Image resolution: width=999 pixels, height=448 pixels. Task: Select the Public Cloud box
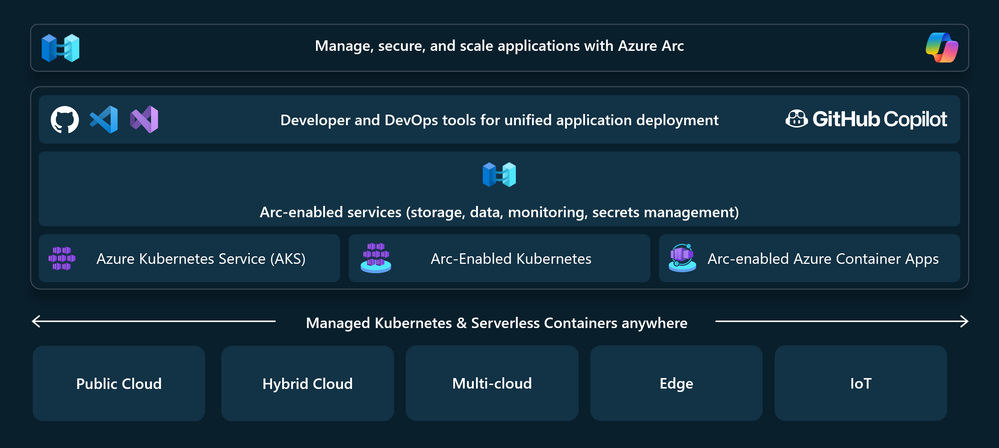(119, 384)
